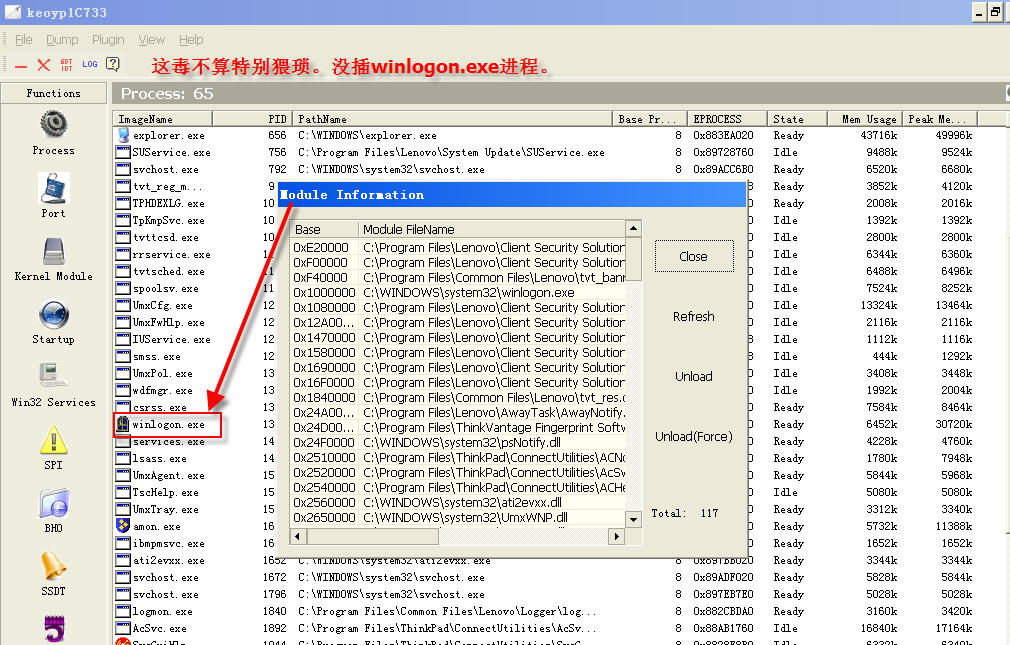Screen dimensions: 1010x645
Task: Select explorer.exe process icon
Action: pos(122,135)
